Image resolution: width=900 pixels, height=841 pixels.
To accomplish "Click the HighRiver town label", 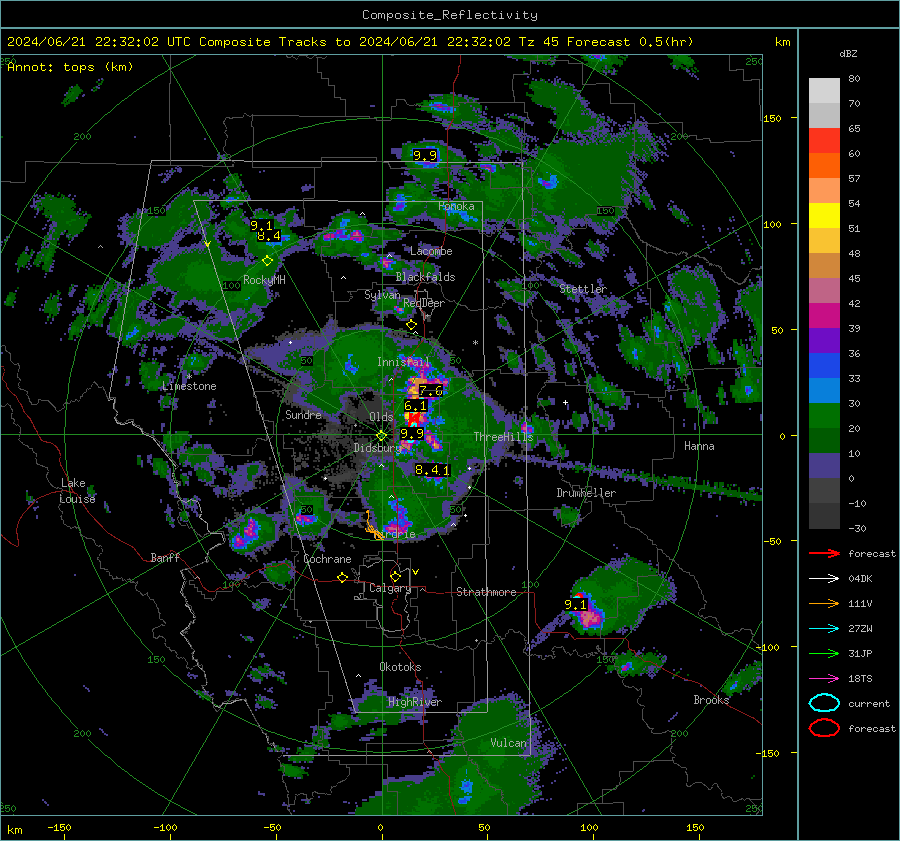I will pyautogui.click(x=415, y=702).
